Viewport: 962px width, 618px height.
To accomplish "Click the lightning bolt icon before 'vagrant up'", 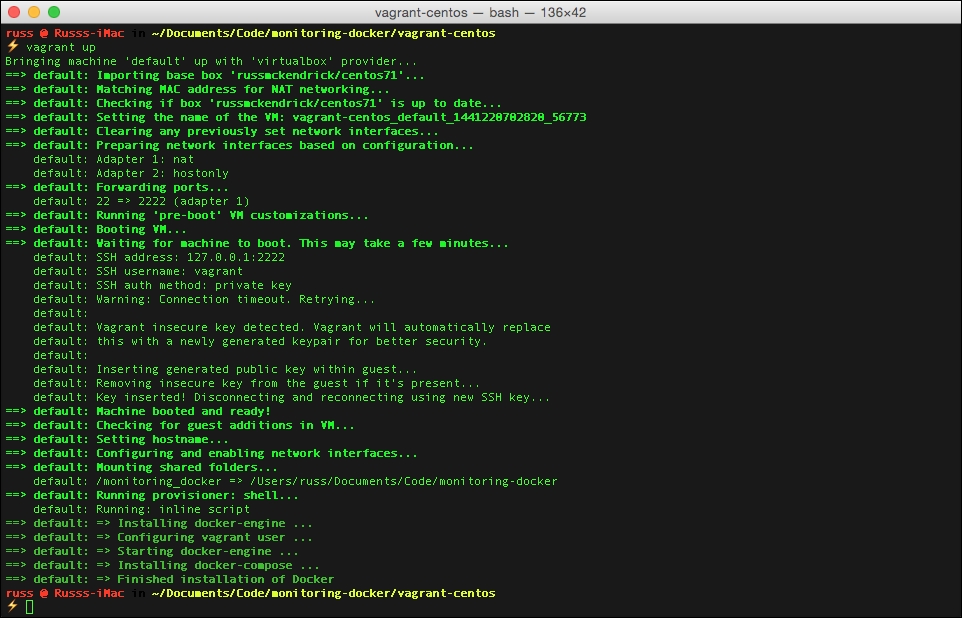I will pyautogui.click(x=12, y=47).
